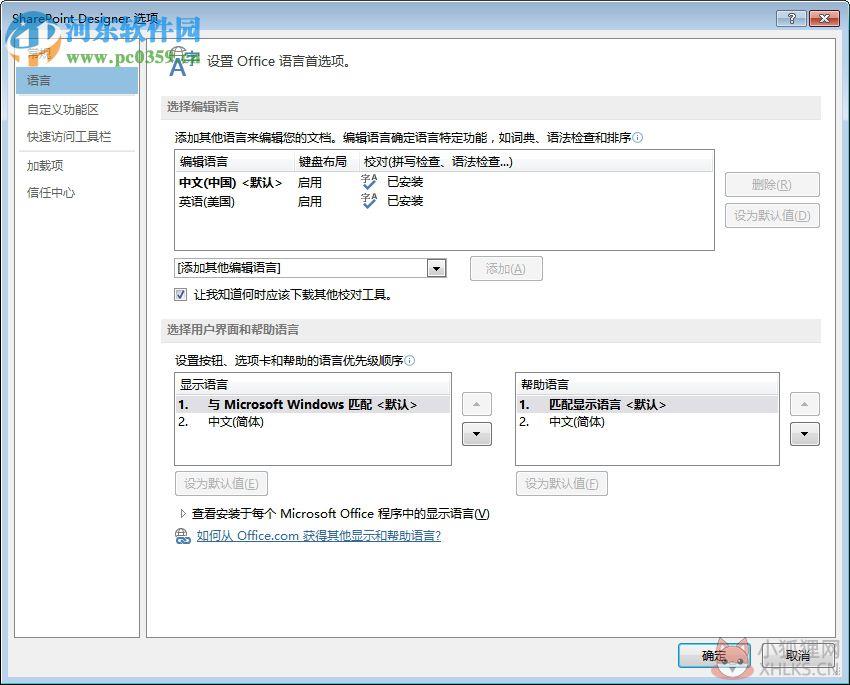Click the info icon after the editing language description
Image resolution: width=850 pixels, height=685 pixels.
(x=638, y=138)
